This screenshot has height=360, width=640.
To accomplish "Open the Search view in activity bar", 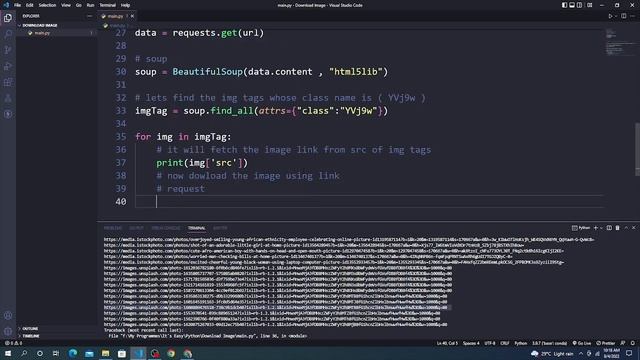I will click(8, 34).
